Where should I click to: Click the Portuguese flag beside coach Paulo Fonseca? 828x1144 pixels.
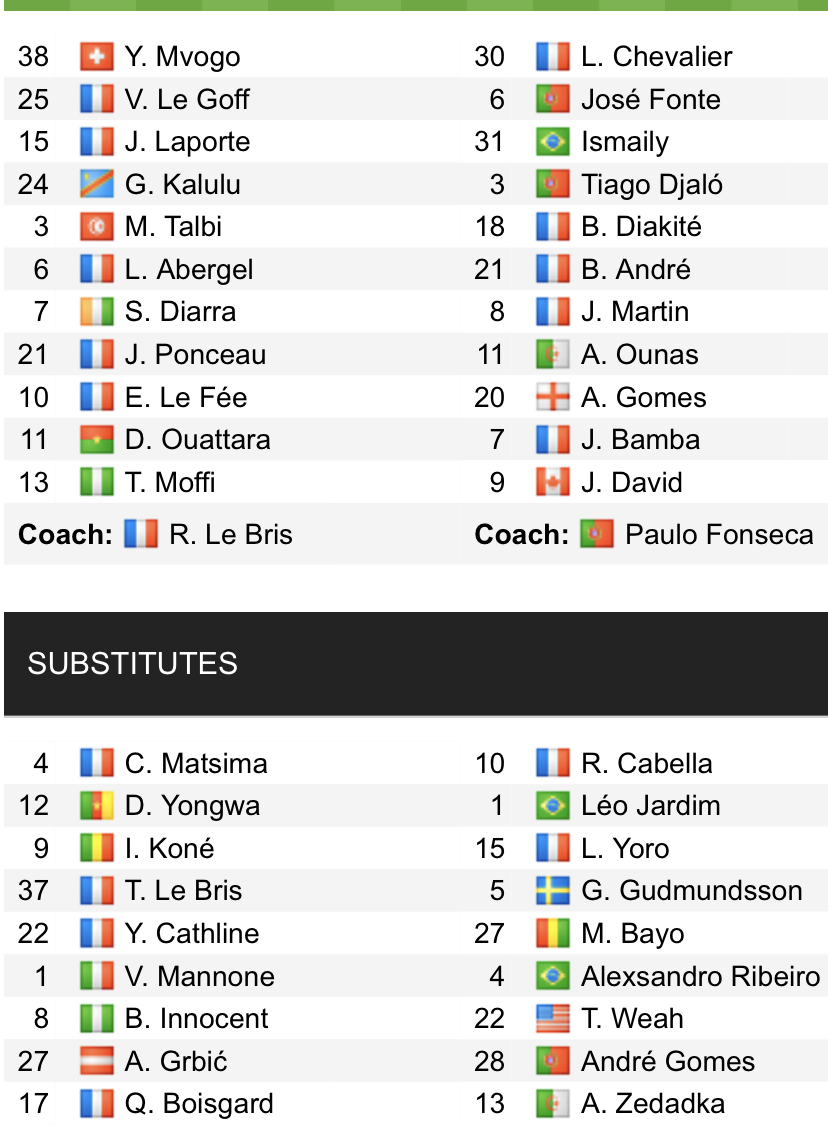(596, 535)
